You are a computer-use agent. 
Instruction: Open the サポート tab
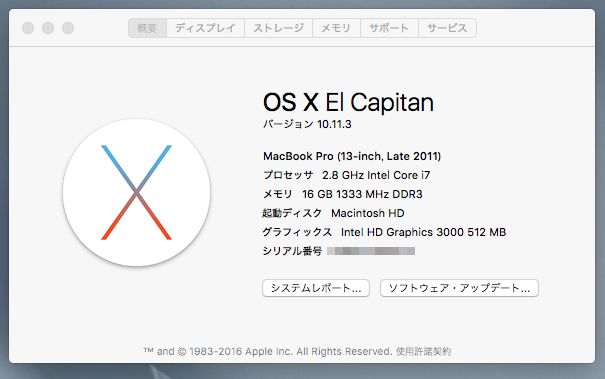click(389, 28)
